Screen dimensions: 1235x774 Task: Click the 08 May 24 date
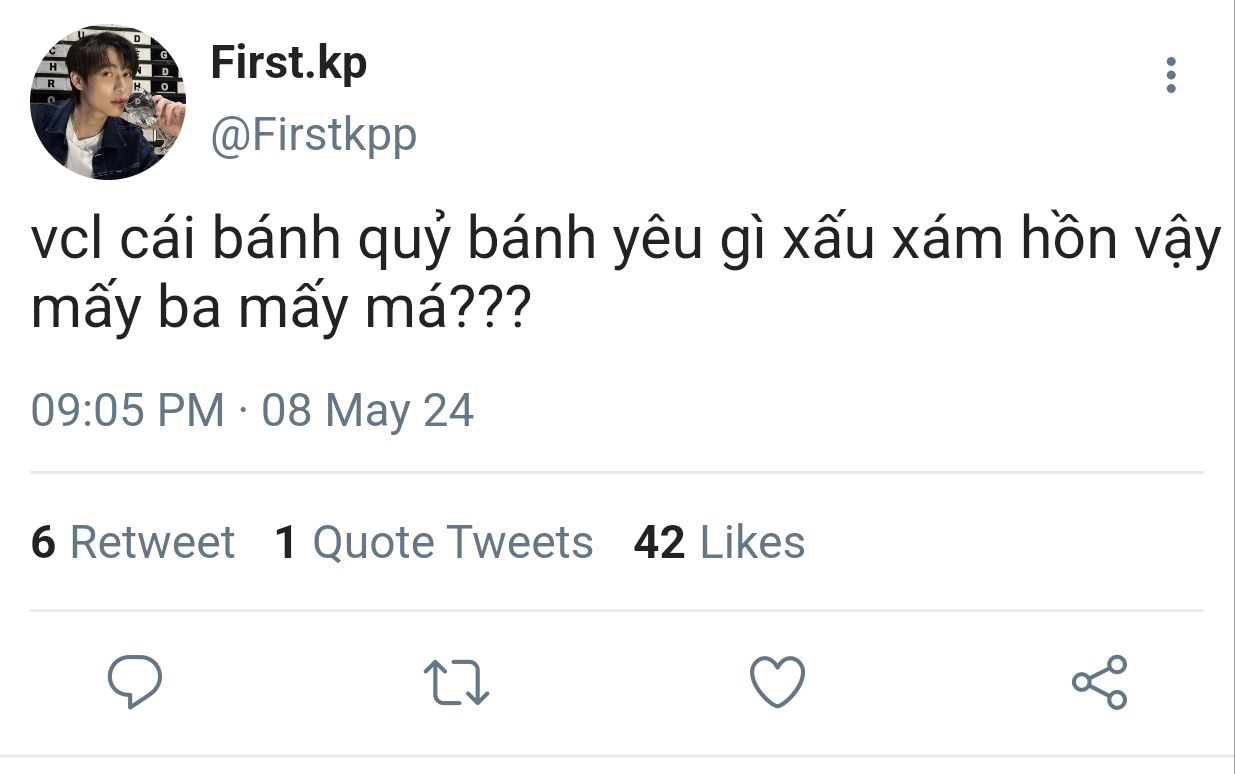(x=368, y=411)
